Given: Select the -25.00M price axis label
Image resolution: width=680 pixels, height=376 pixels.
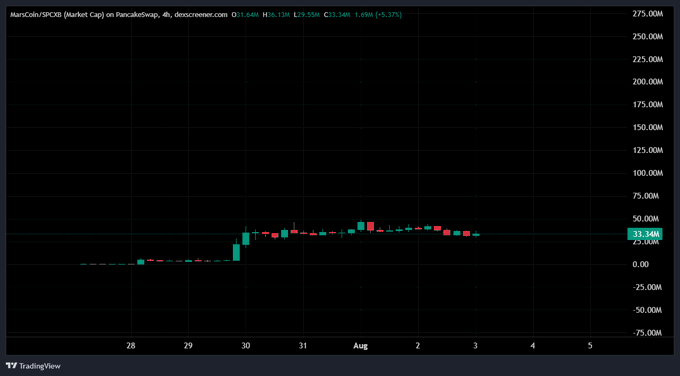Looking at the screenshot, I should (646, 287).
